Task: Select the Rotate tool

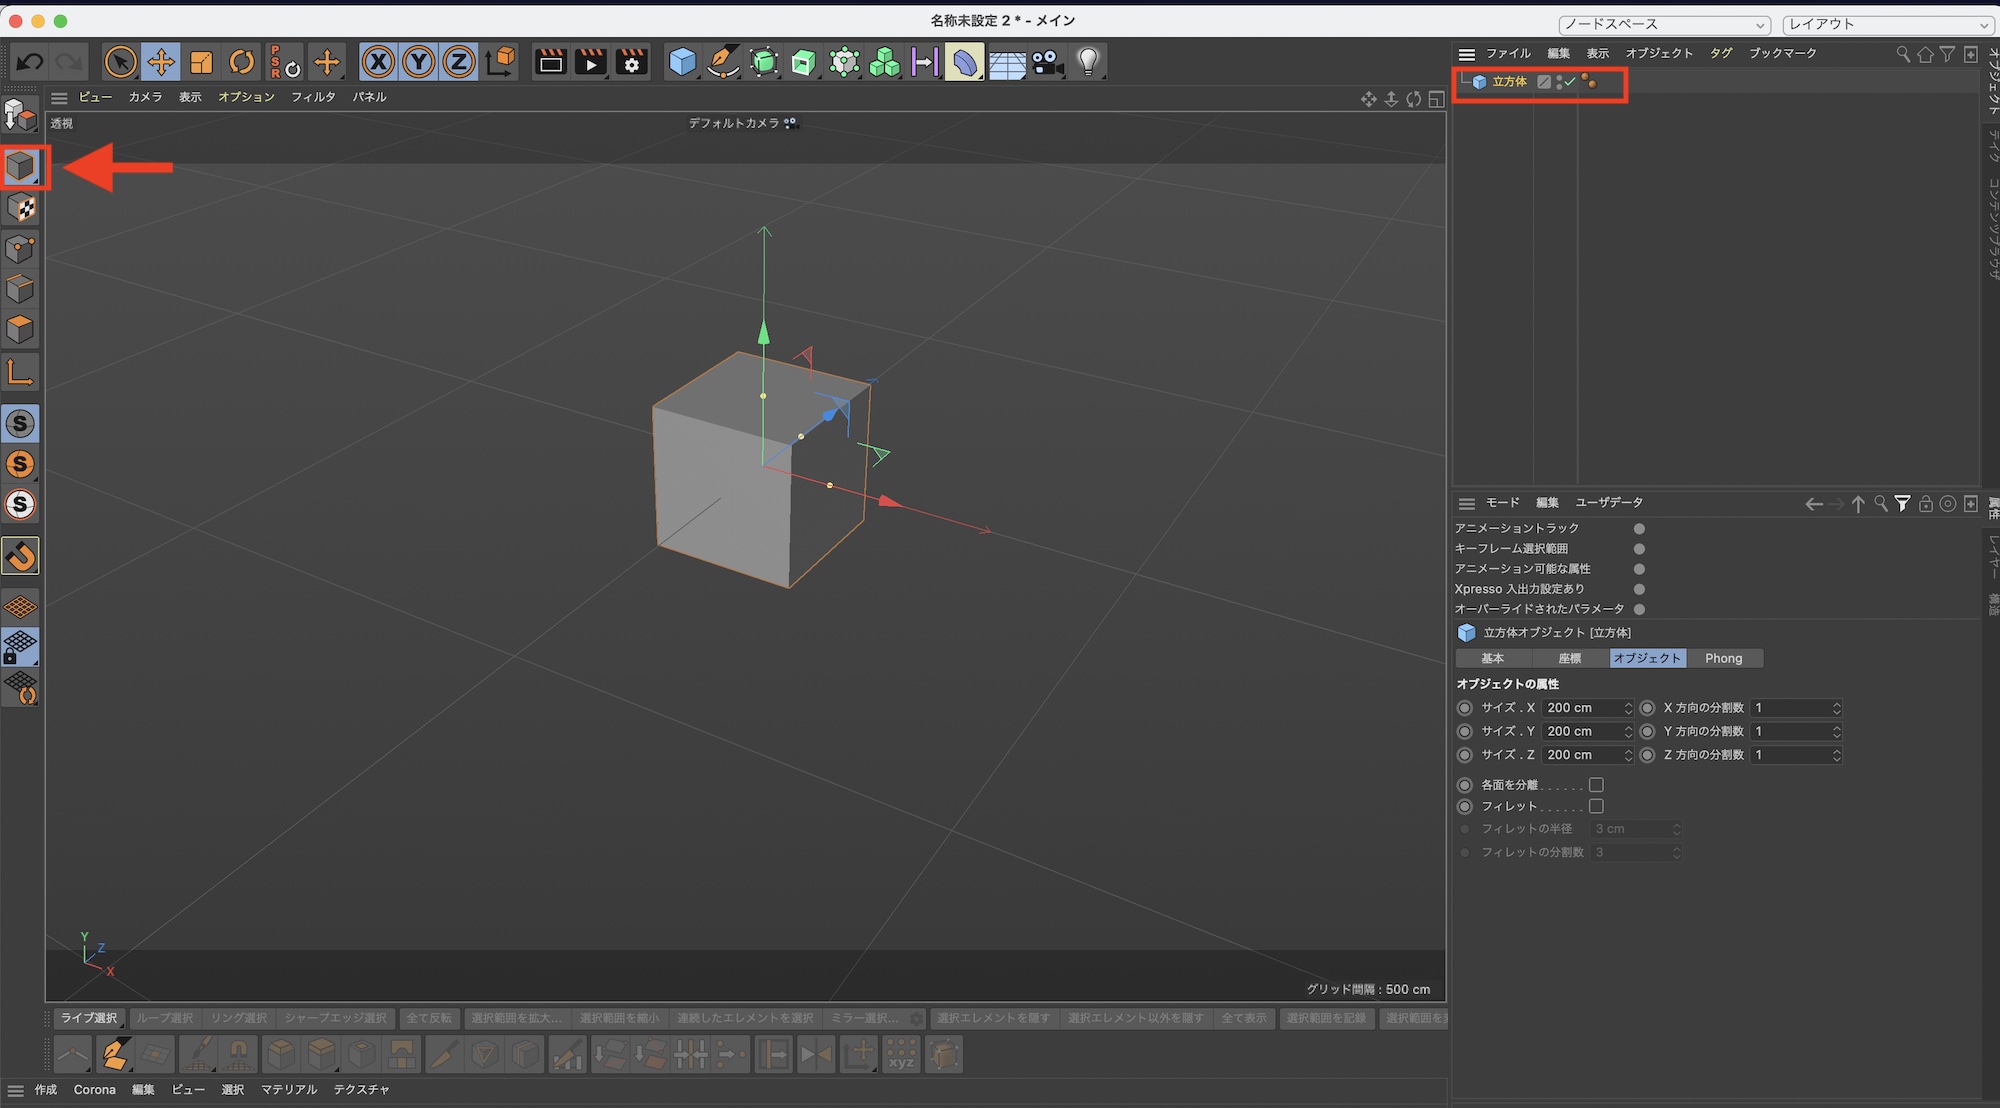Action: tap(242, 62)
